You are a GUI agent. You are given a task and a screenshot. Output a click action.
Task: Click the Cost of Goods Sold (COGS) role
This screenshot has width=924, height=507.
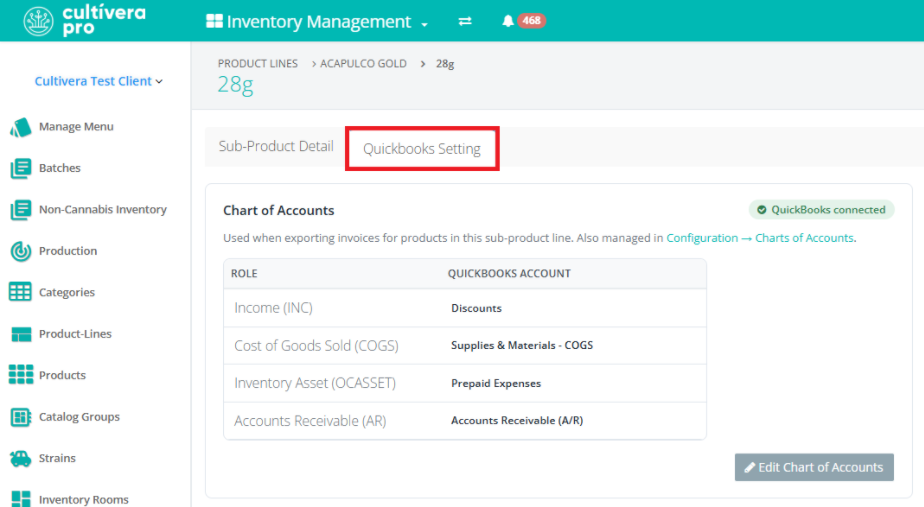point(316,345)
